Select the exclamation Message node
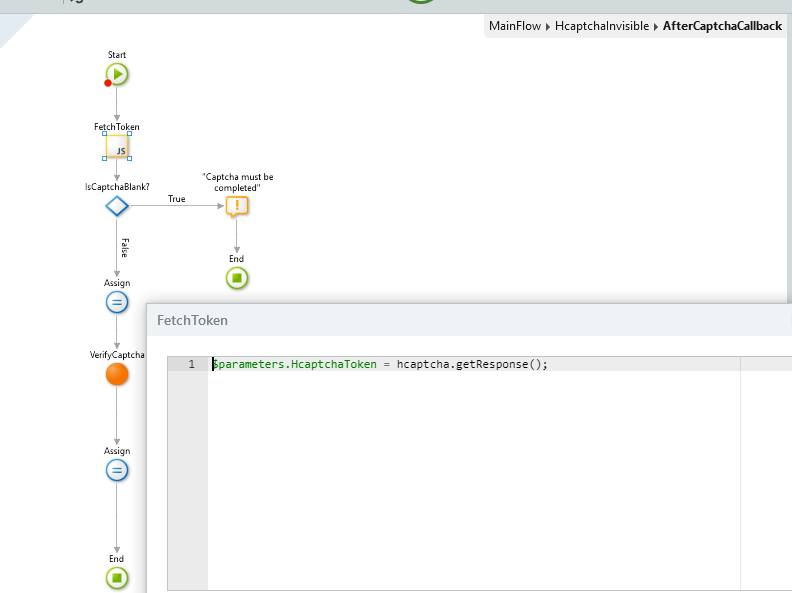Image resolution: width=792 pixels, height=593 pixels. click(236, 206)
